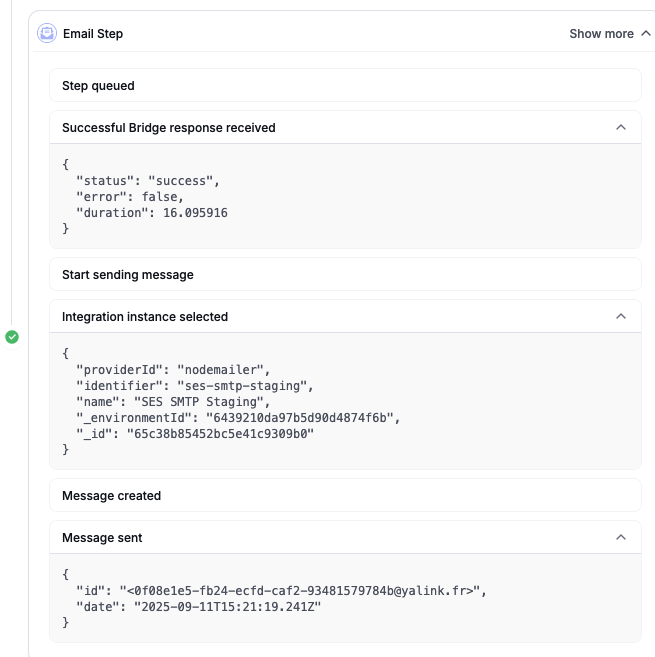Click the Email Step title text
Screen dimensions: 655x657
[93, 33]
